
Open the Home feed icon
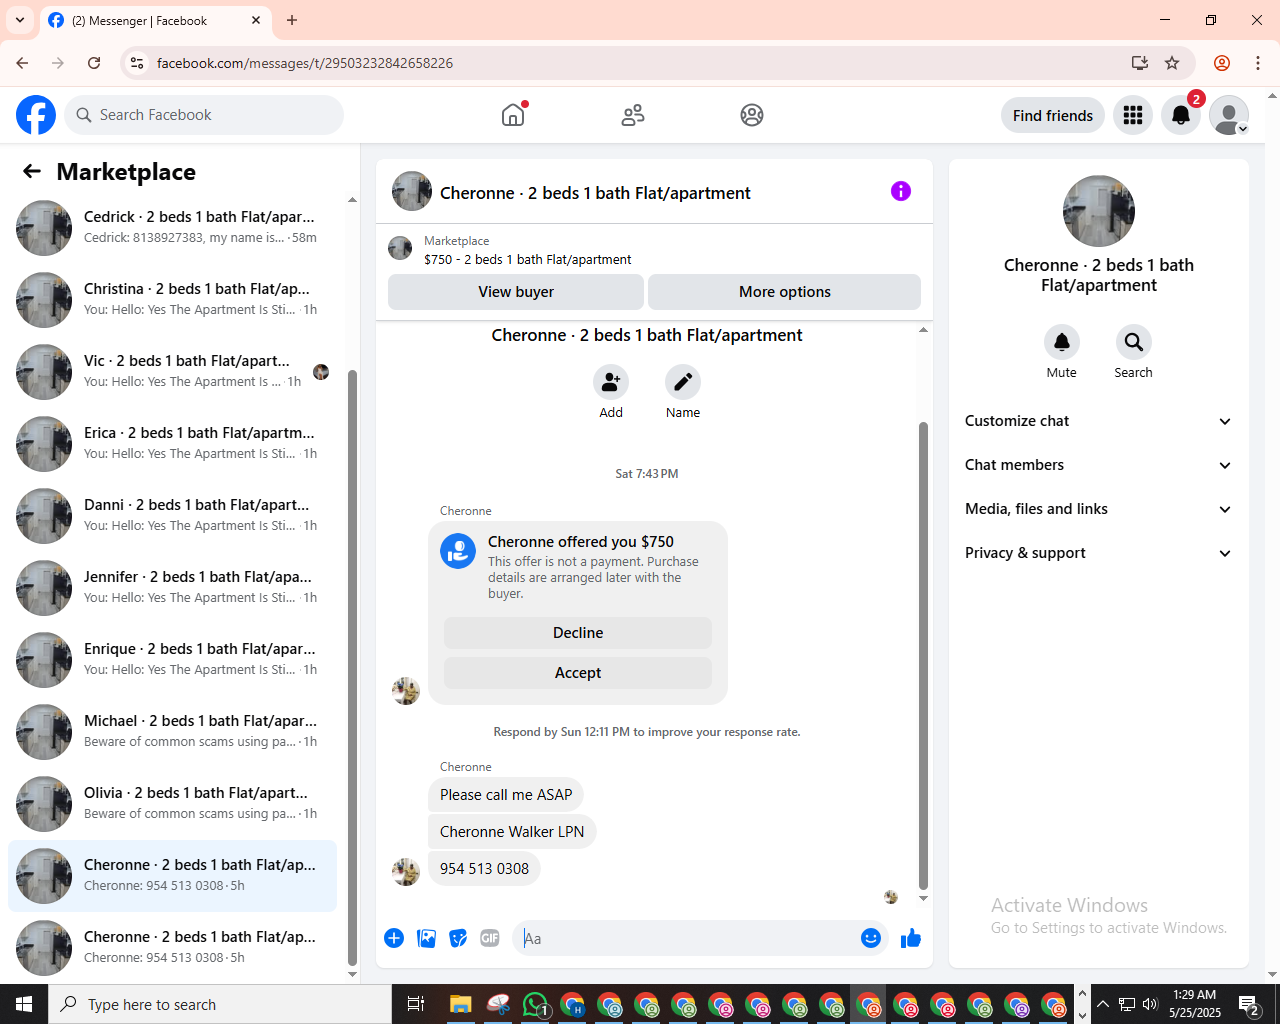(x=513, y=115)
